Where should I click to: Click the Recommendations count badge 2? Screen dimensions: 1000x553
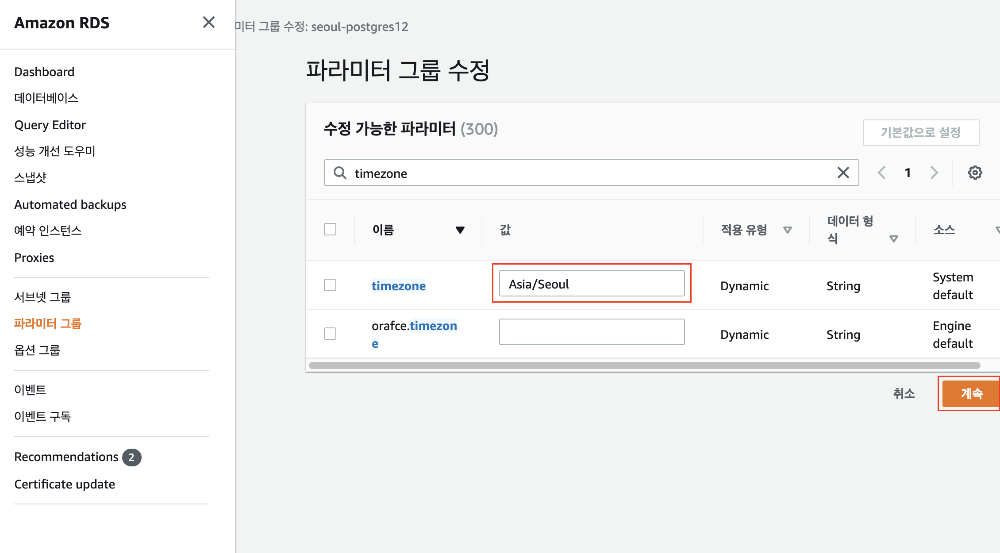click(131, 457)
